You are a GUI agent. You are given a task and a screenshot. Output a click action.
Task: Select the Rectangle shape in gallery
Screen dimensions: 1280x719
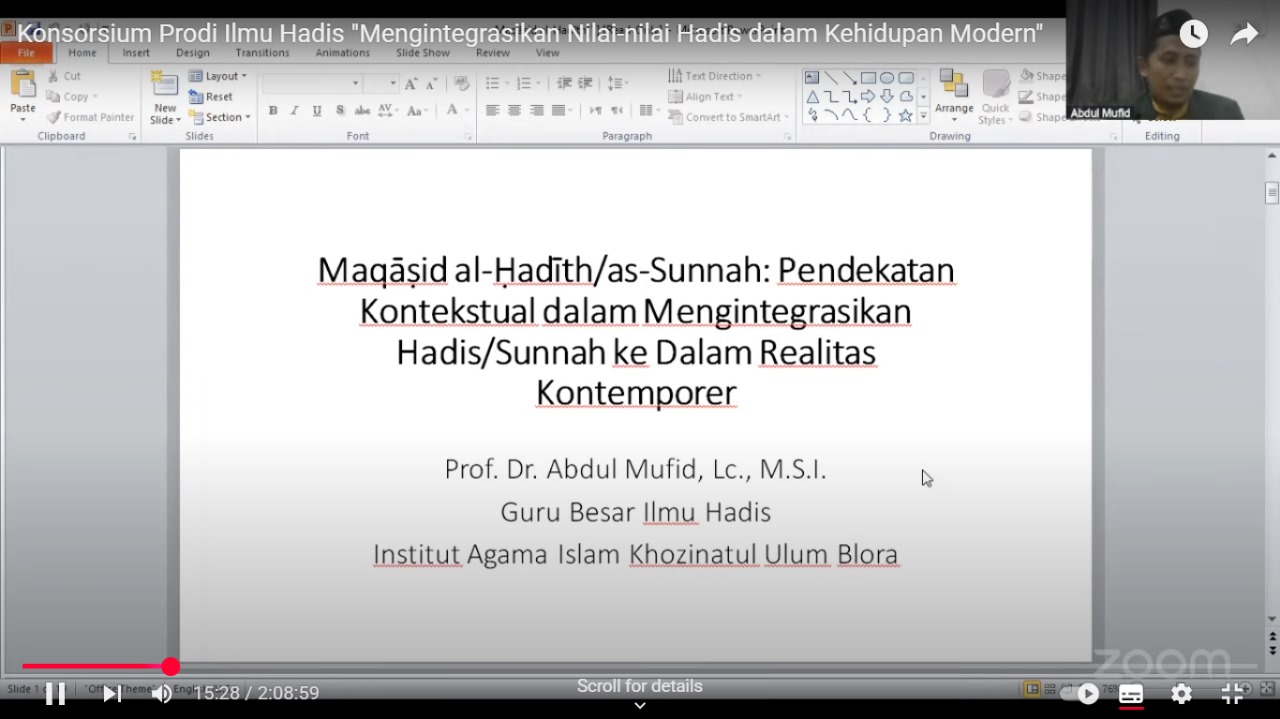(x=868, y=78)
